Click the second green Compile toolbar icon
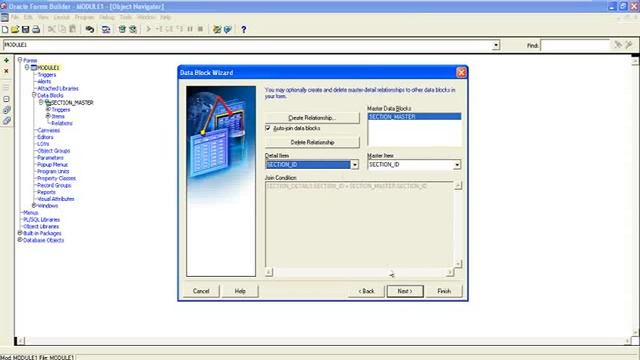This screenshot has height=360, width=640. coord(133,29)
